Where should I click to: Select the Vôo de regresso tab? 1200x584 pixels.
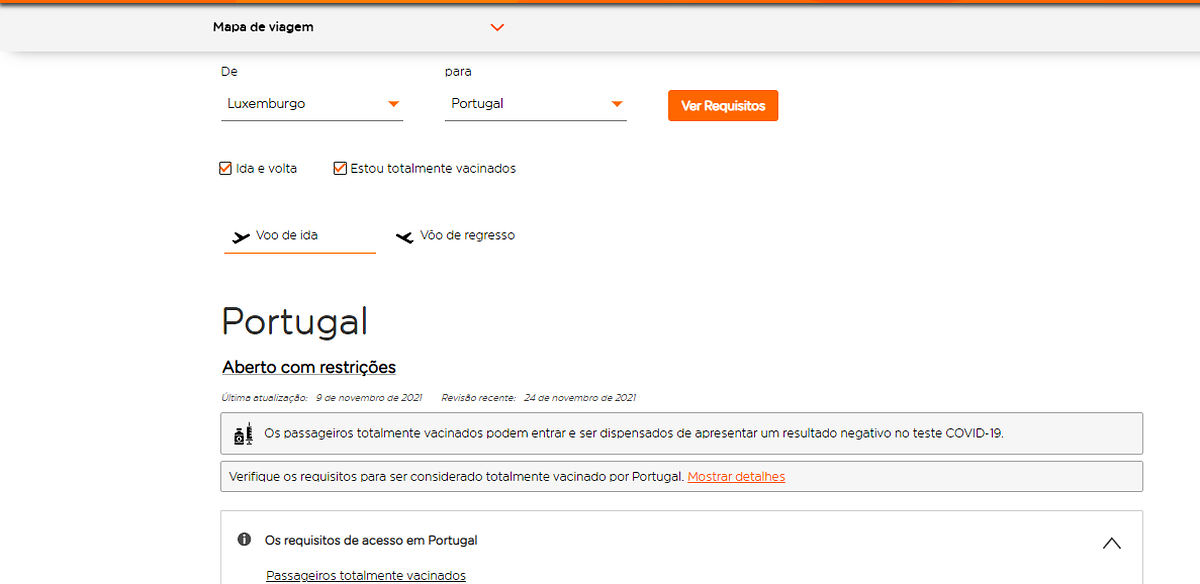pyautogui.click(x=467, y=236)
